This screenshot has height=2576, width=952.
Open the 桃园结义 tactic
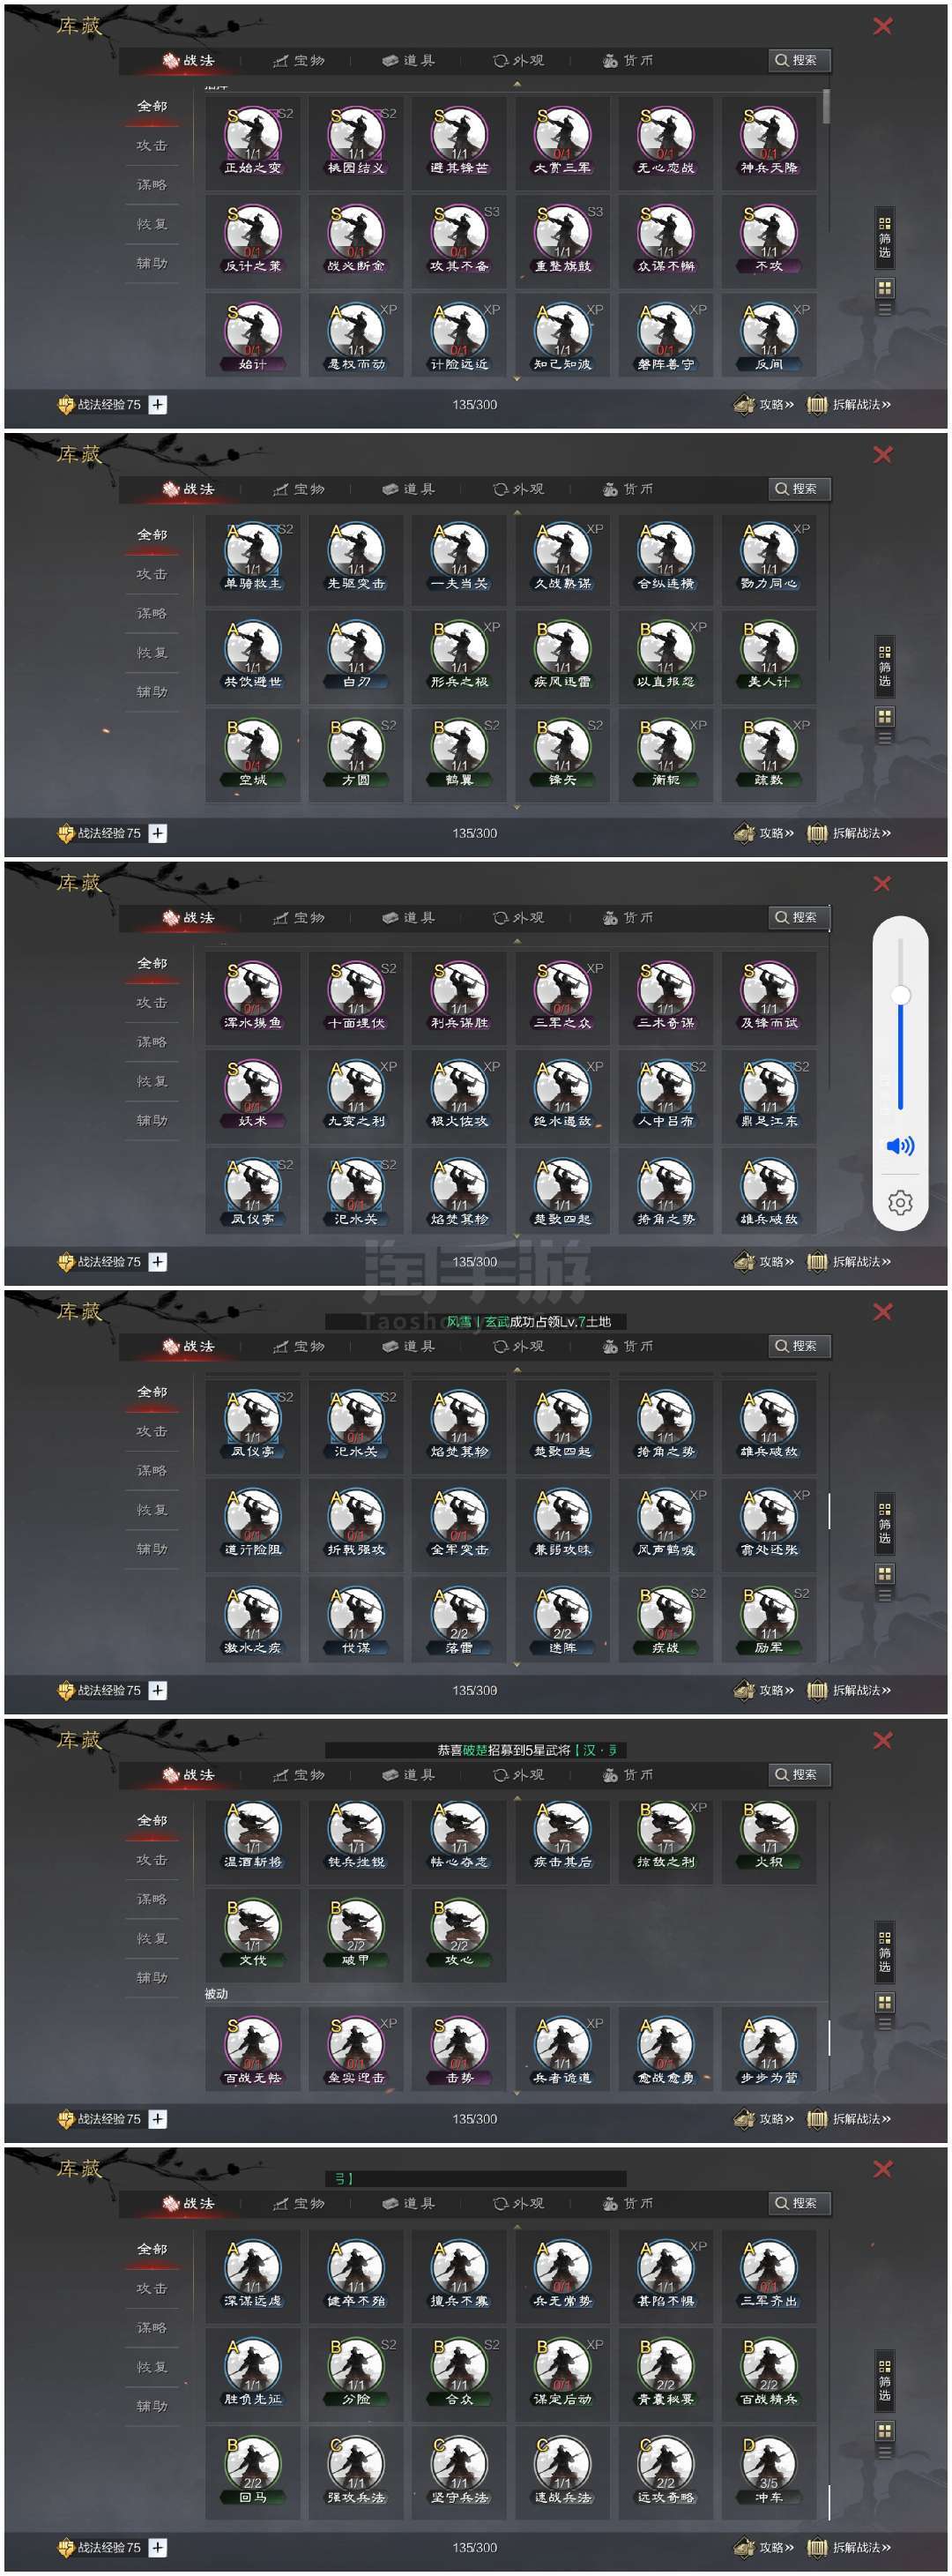[356, 142]
